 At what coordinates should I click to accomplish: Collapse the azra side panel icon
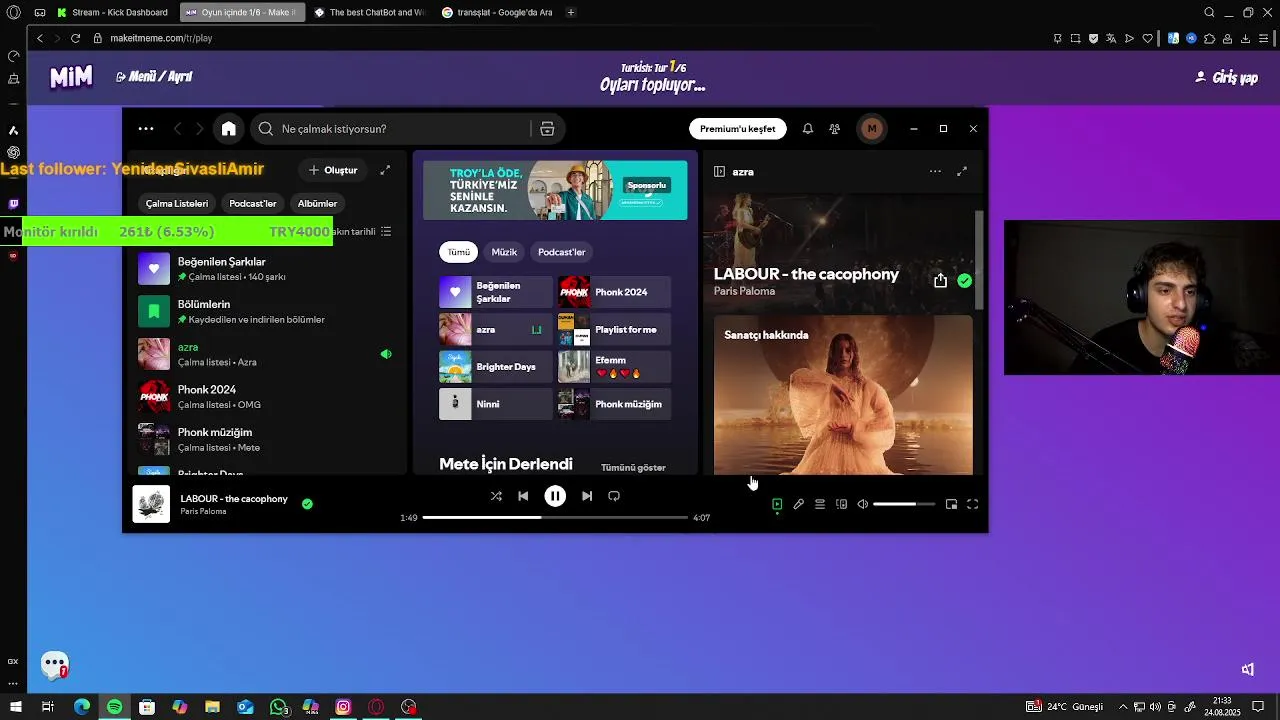719,172
